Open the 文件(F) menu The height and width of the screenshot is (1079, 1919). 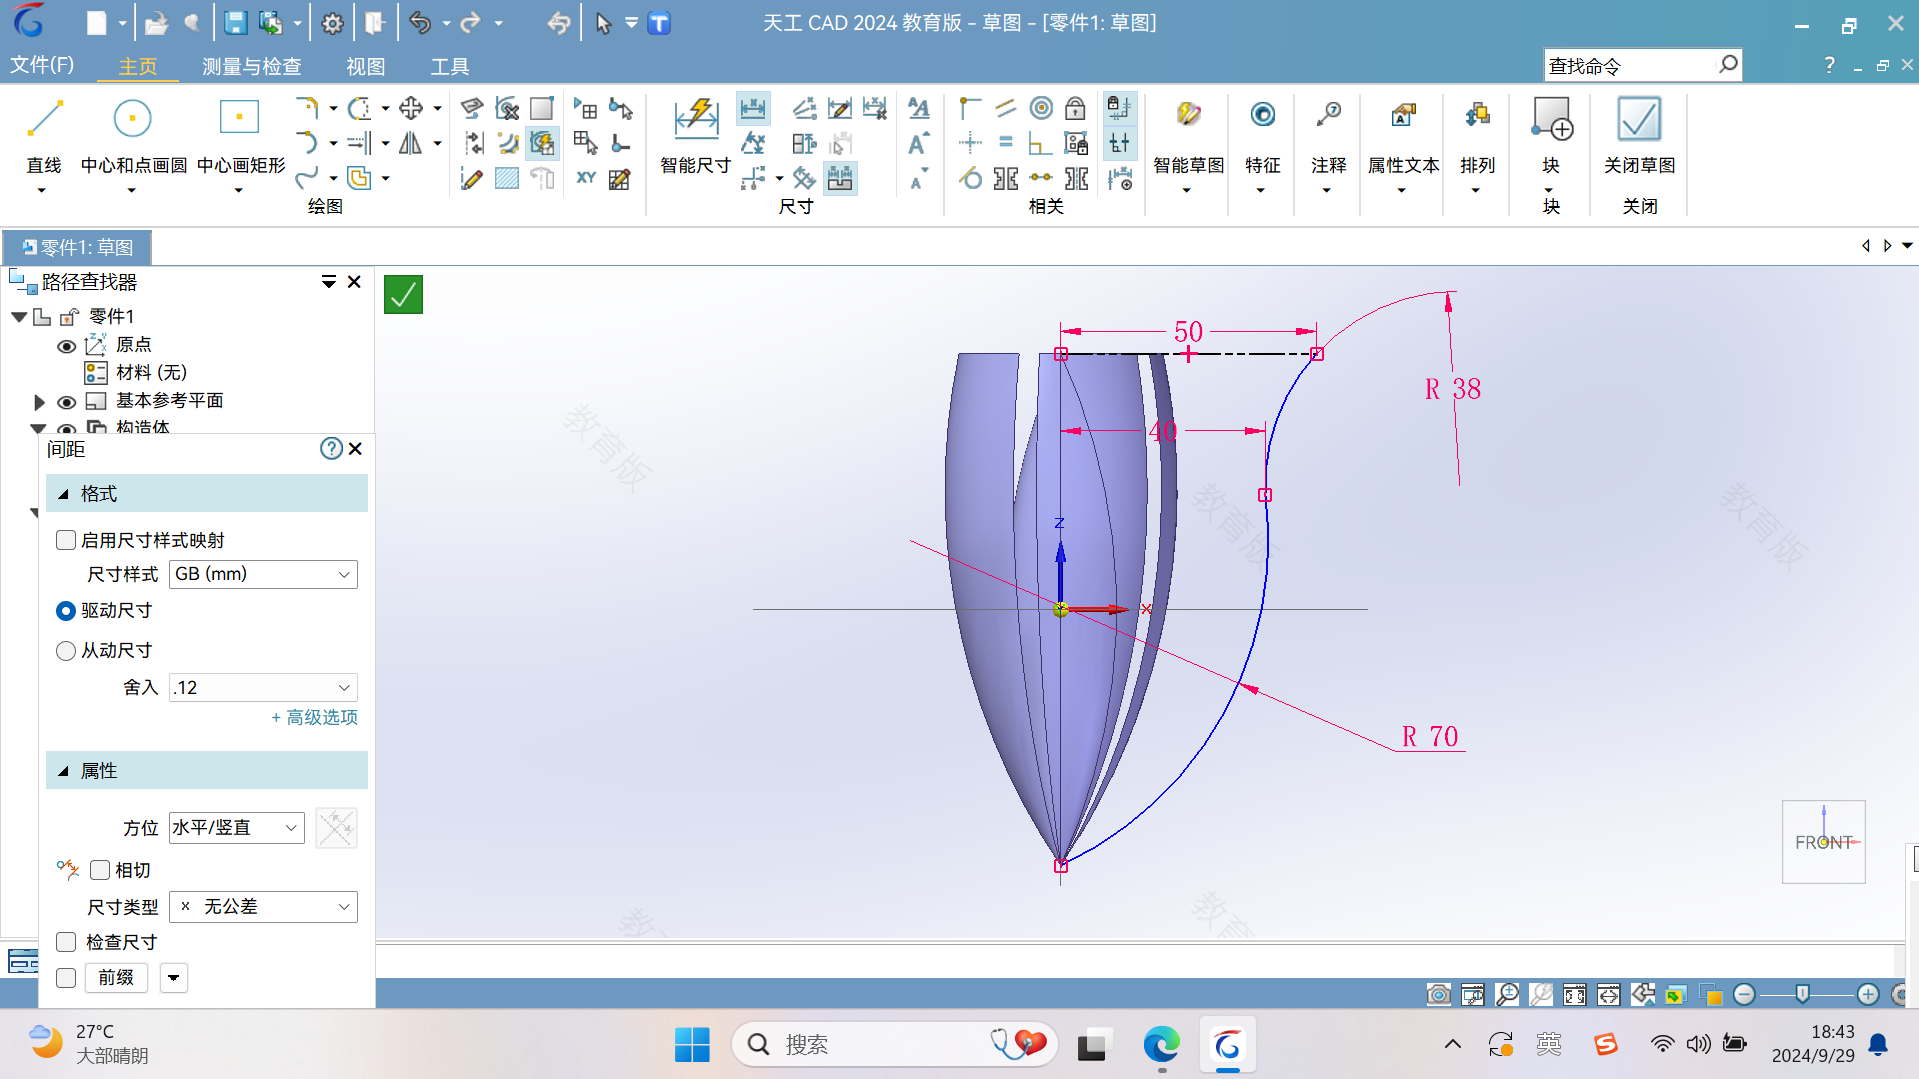click(x=42, y=66)
